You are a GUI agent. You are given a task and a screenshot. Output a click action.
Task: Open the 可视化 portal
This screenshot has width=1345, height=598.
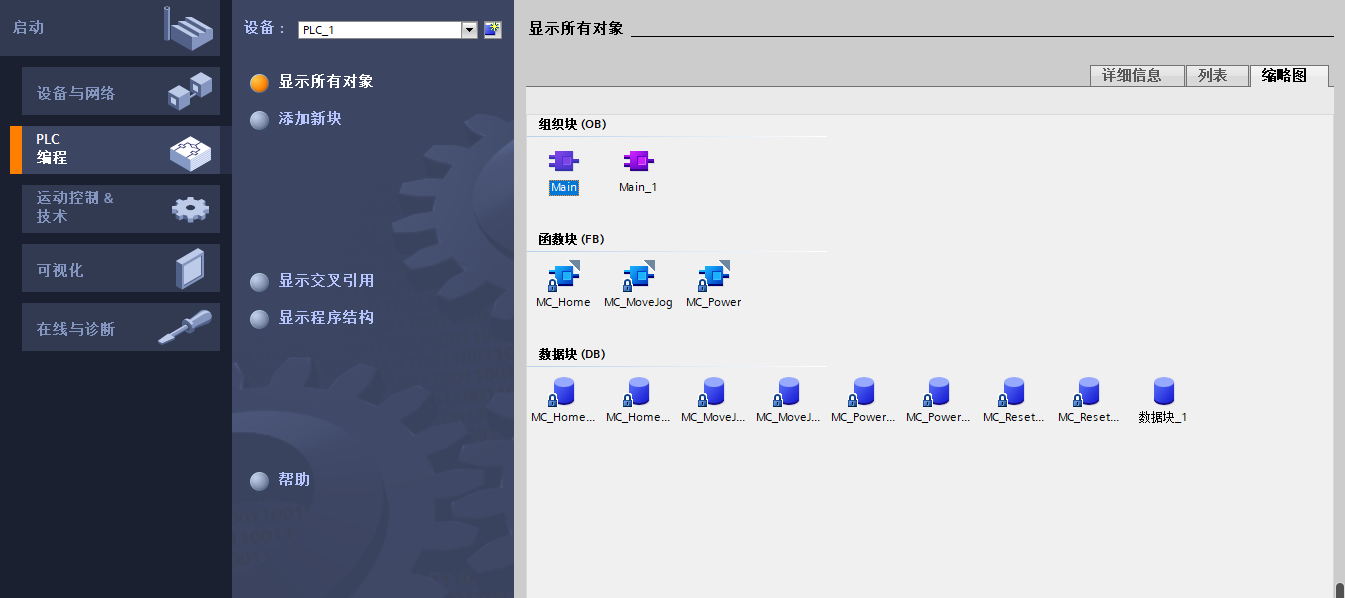pos(121,270)
